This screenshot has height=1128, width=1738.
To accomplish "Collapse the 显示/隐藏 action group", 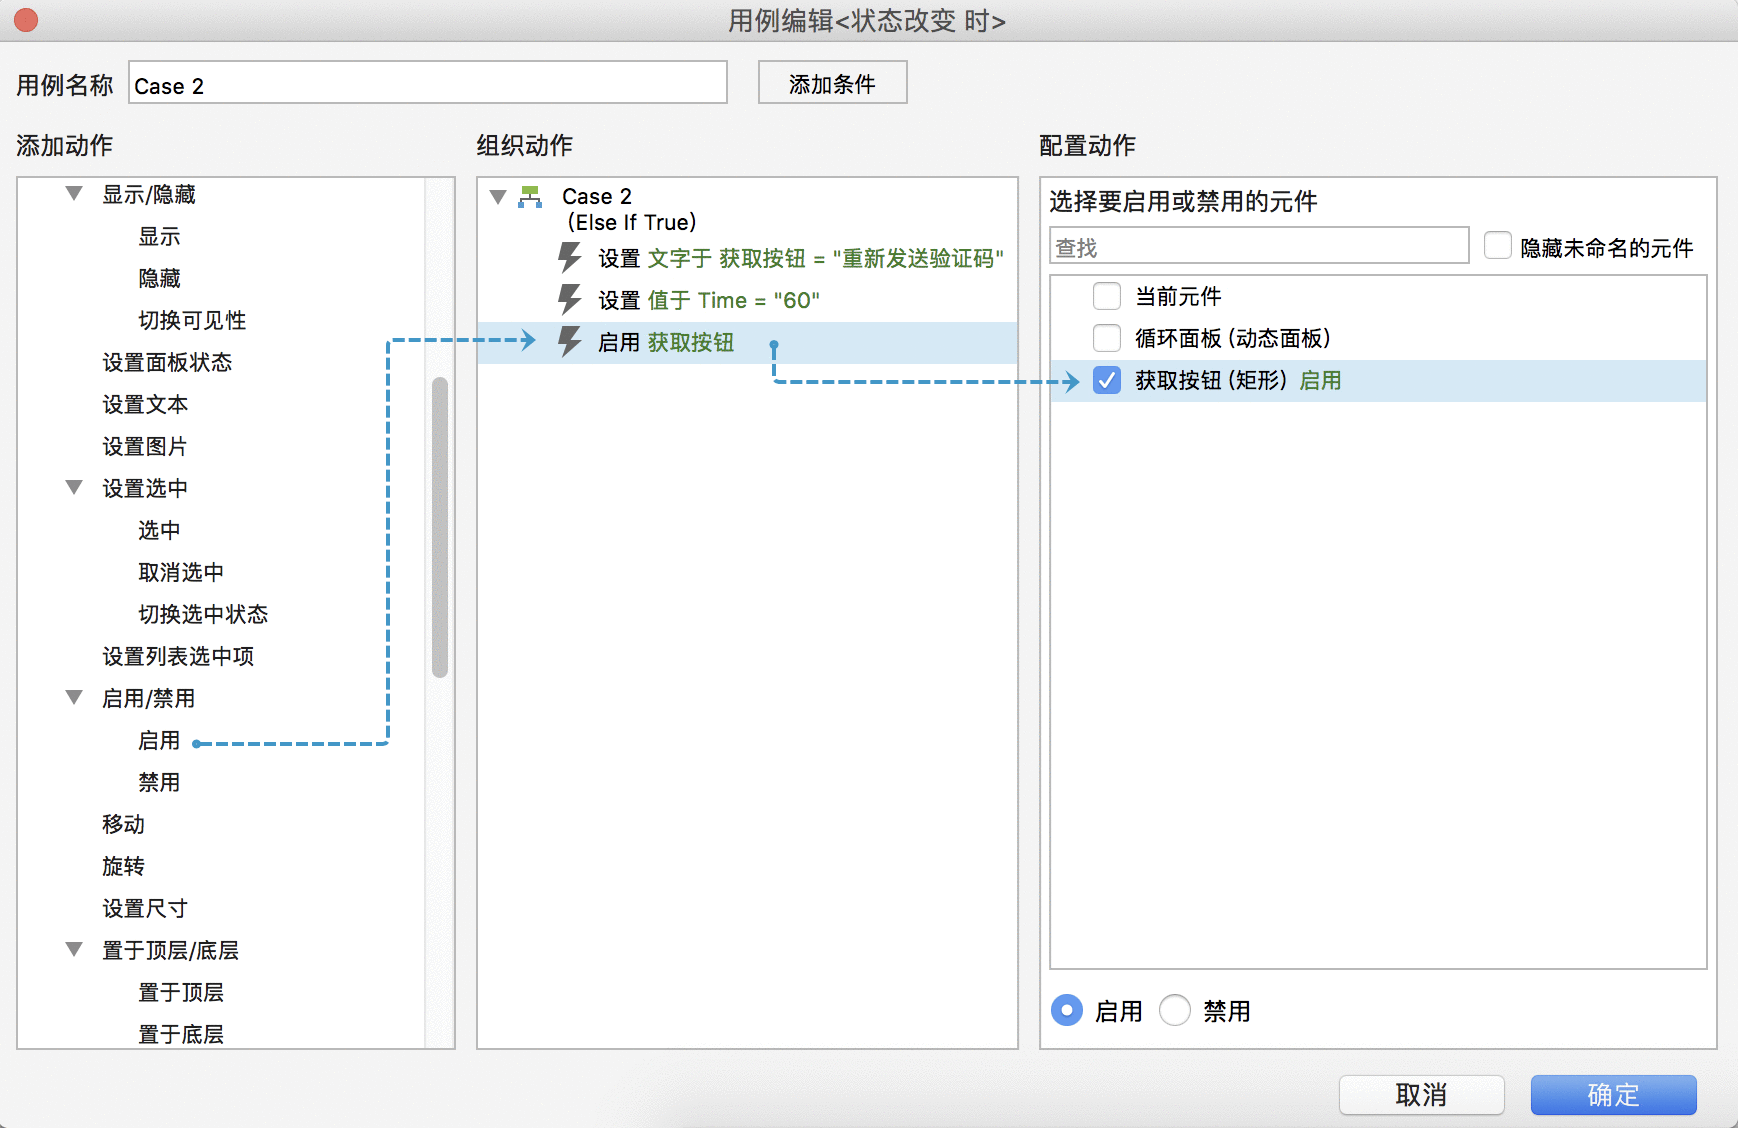I will coord(74,193).
